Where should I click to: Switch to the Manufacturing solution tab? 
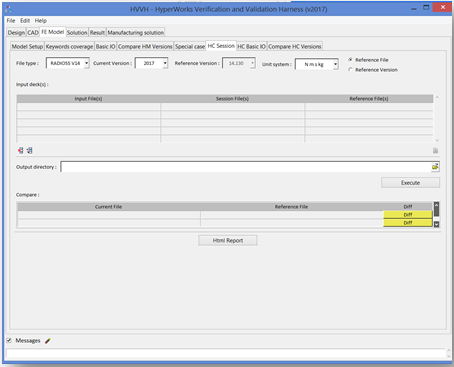click(136, 33)
